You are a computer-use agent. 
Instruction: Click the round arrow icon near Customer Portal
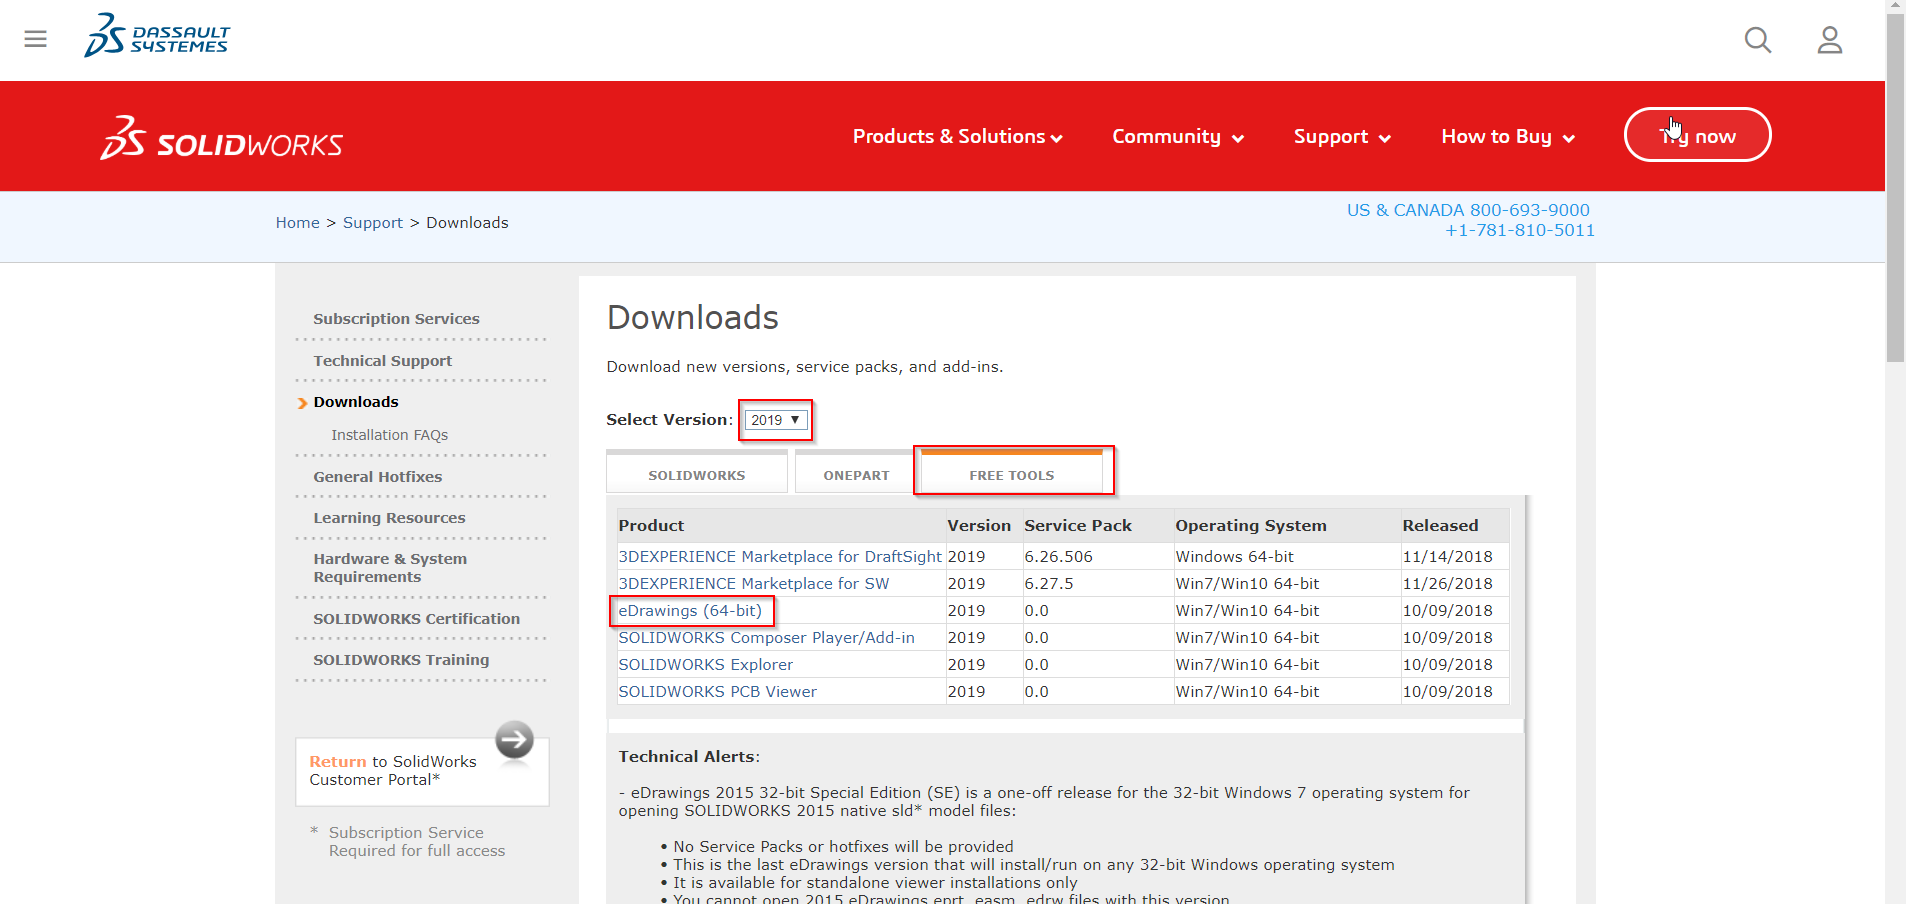click(514, 741)
